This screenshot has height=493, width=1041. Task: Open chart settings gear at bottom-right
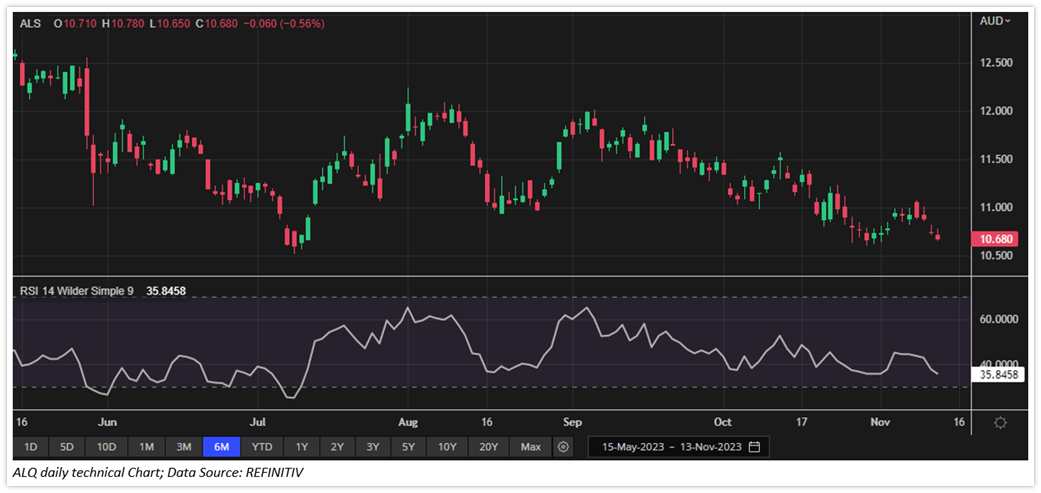[999, 423]
